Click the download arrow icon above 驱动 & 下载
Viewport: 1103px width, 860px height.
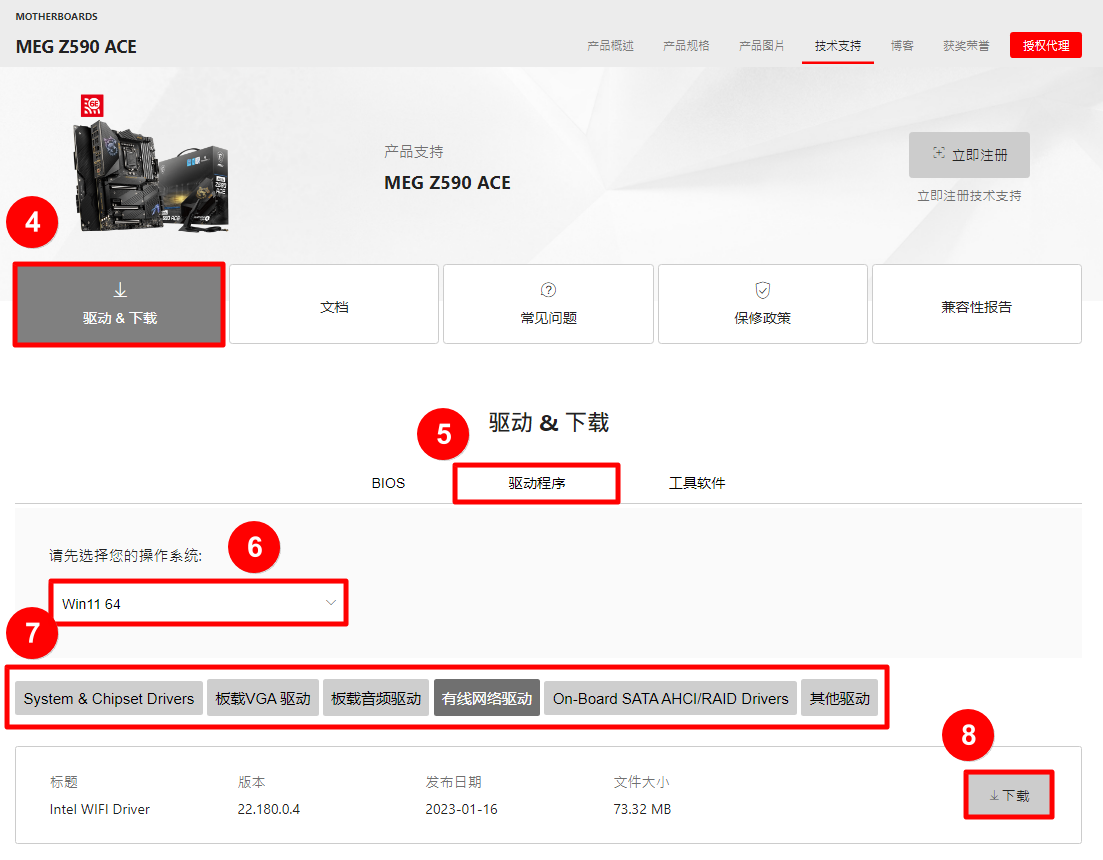[120, 290]
